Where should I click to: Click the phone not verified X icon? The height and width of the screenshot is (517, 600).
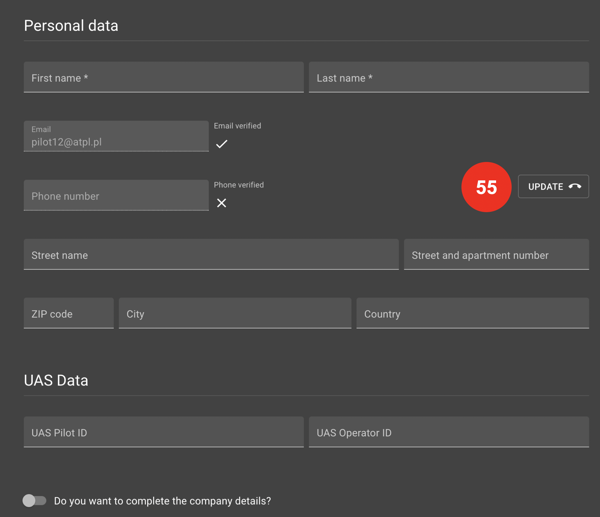221,203
